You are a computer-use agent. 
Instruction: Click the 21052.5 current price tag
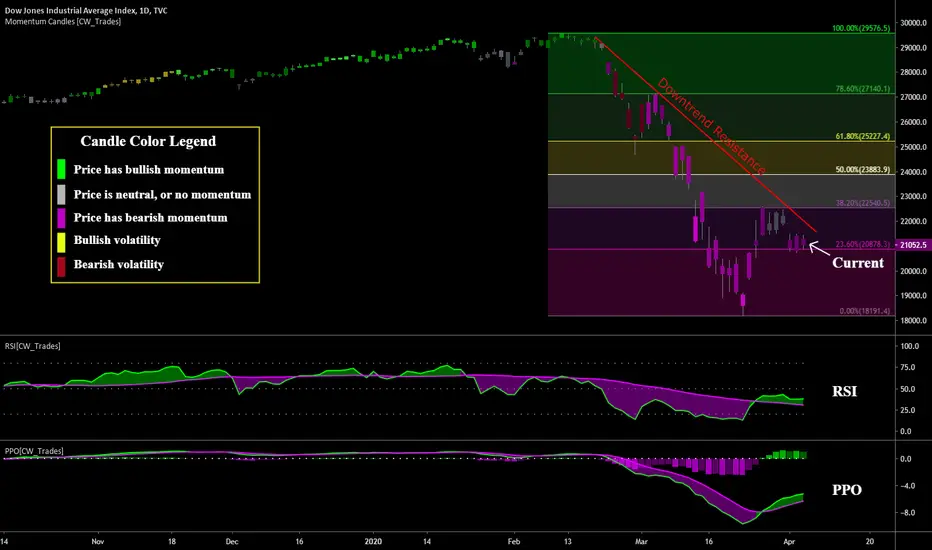click(x=913, y=245)
